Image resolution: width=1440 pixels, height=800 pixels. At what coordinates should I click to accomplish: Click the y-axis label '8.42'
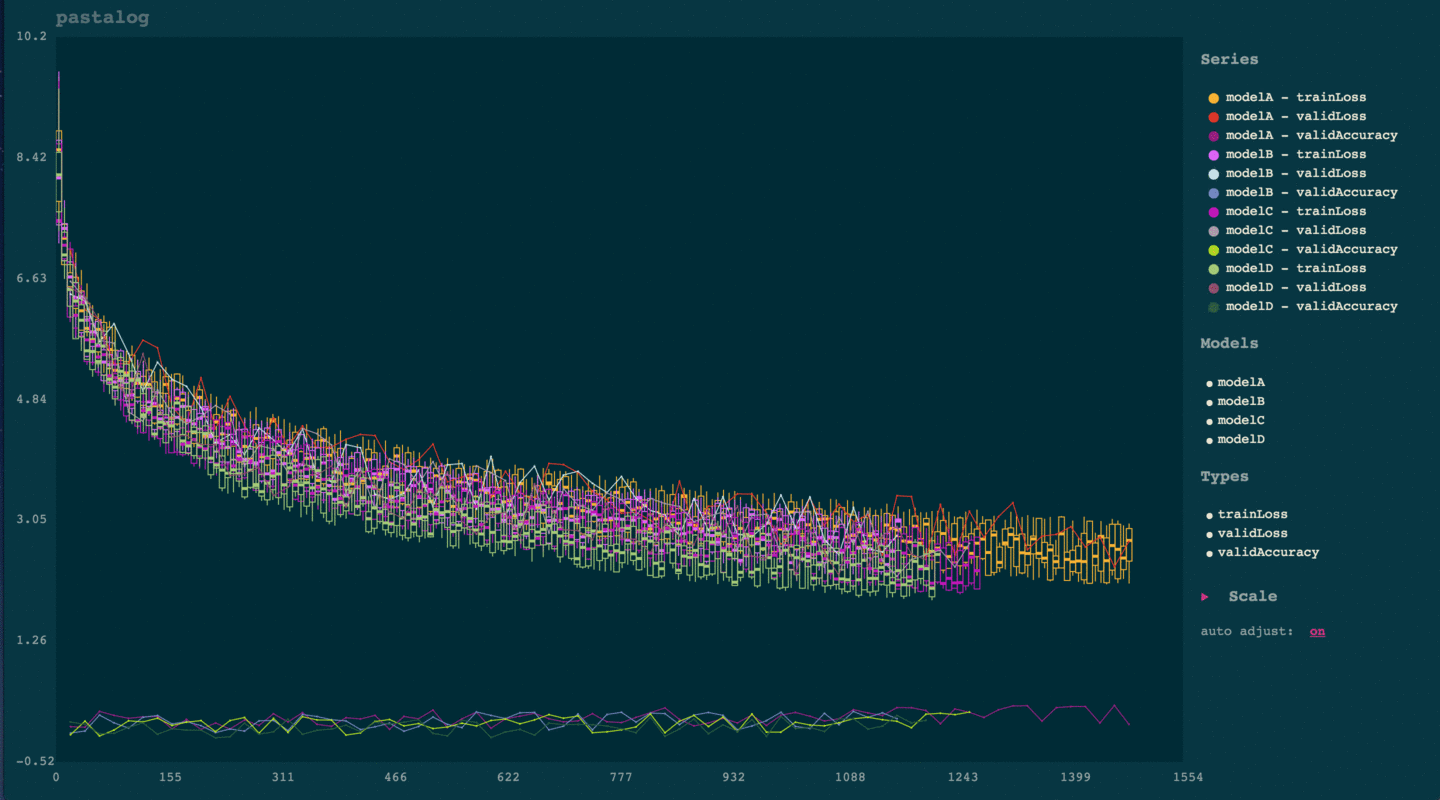click(x=33, y=157)
